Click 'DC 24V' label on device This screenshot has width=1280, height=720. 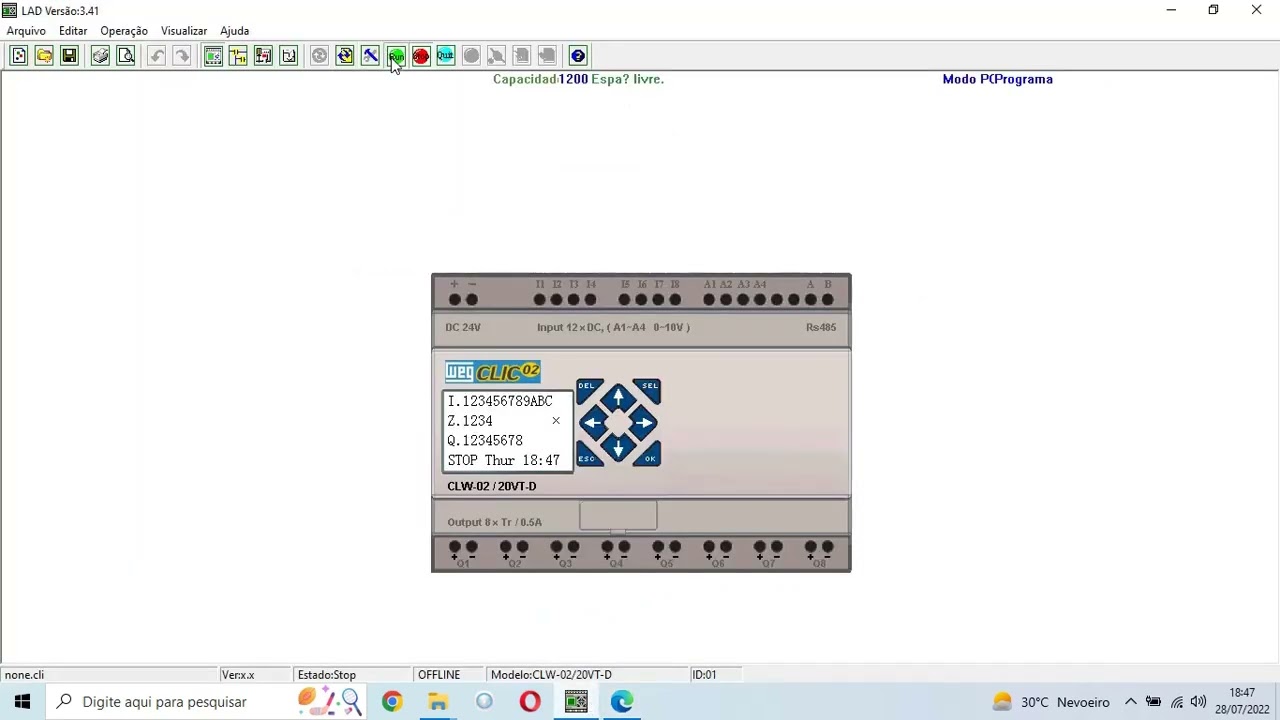coord(463,327)
